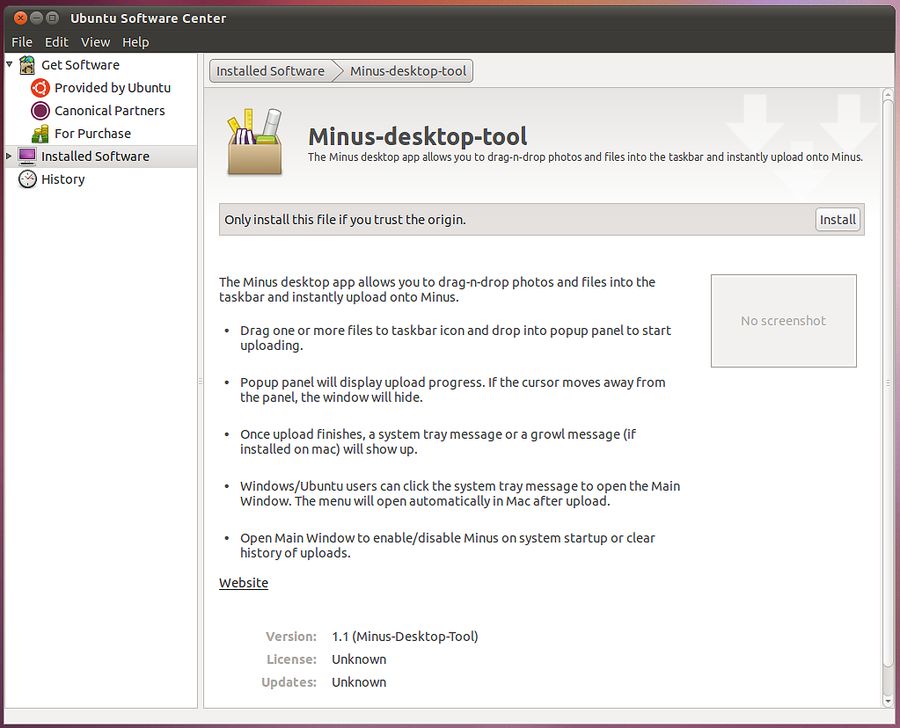Image resolution: width=900 pixels, height=728 pixels.
Task: Collapse the Get Software tree arrow
Action: (x=10, y=65)
